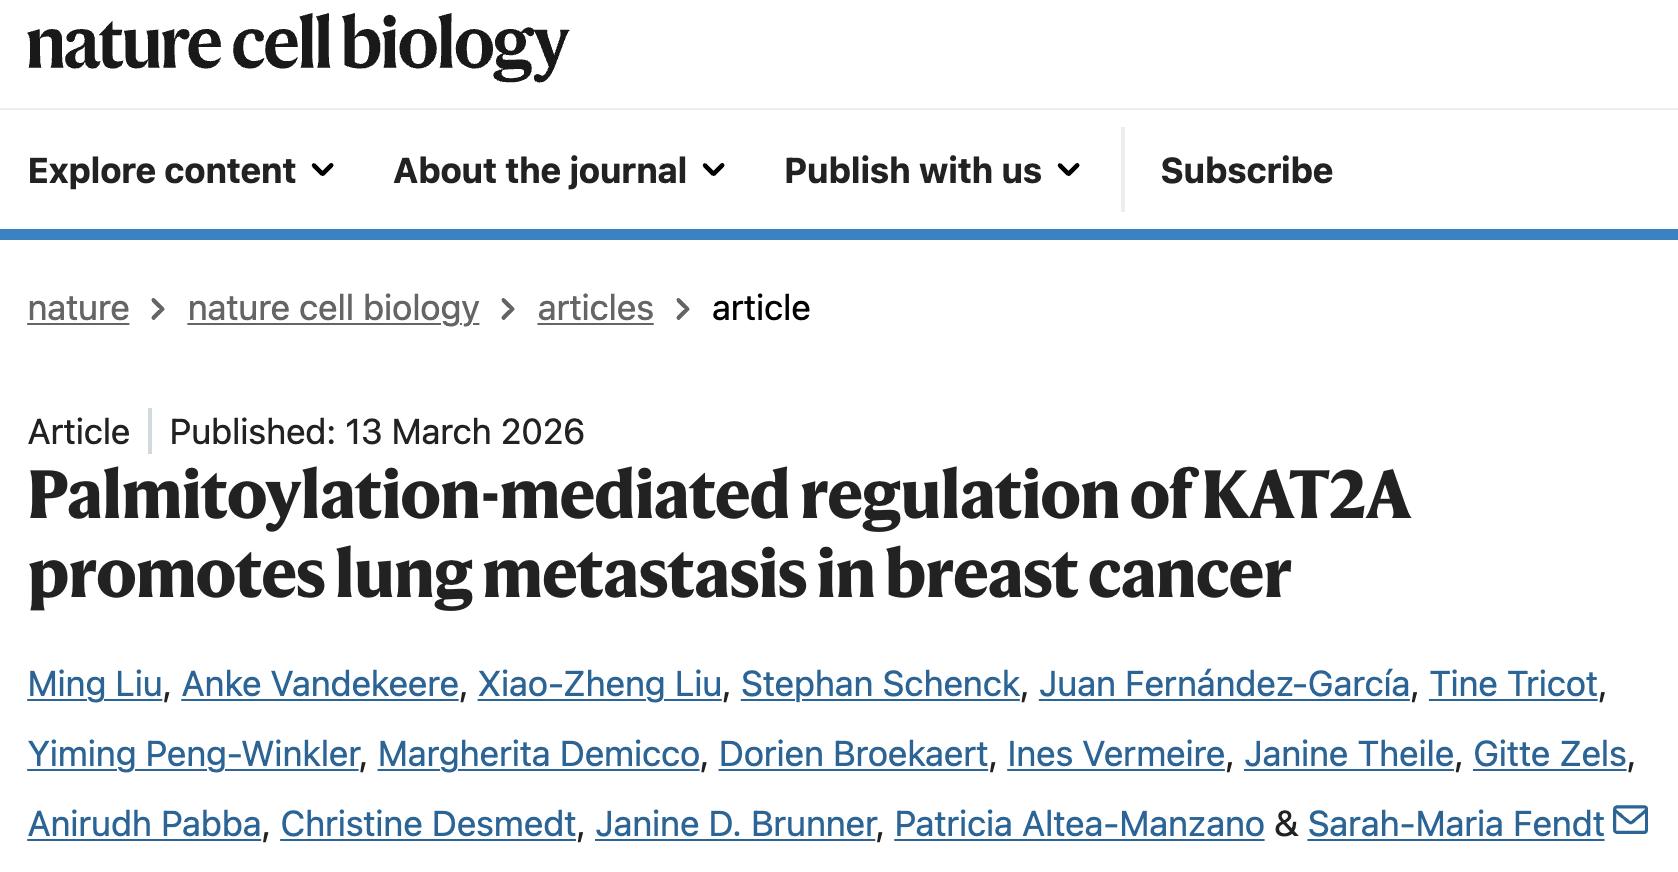Open Patricia Altea-Manzano author info
The width and height of the screenshot is (1678, 872).
click(1079, 824)
